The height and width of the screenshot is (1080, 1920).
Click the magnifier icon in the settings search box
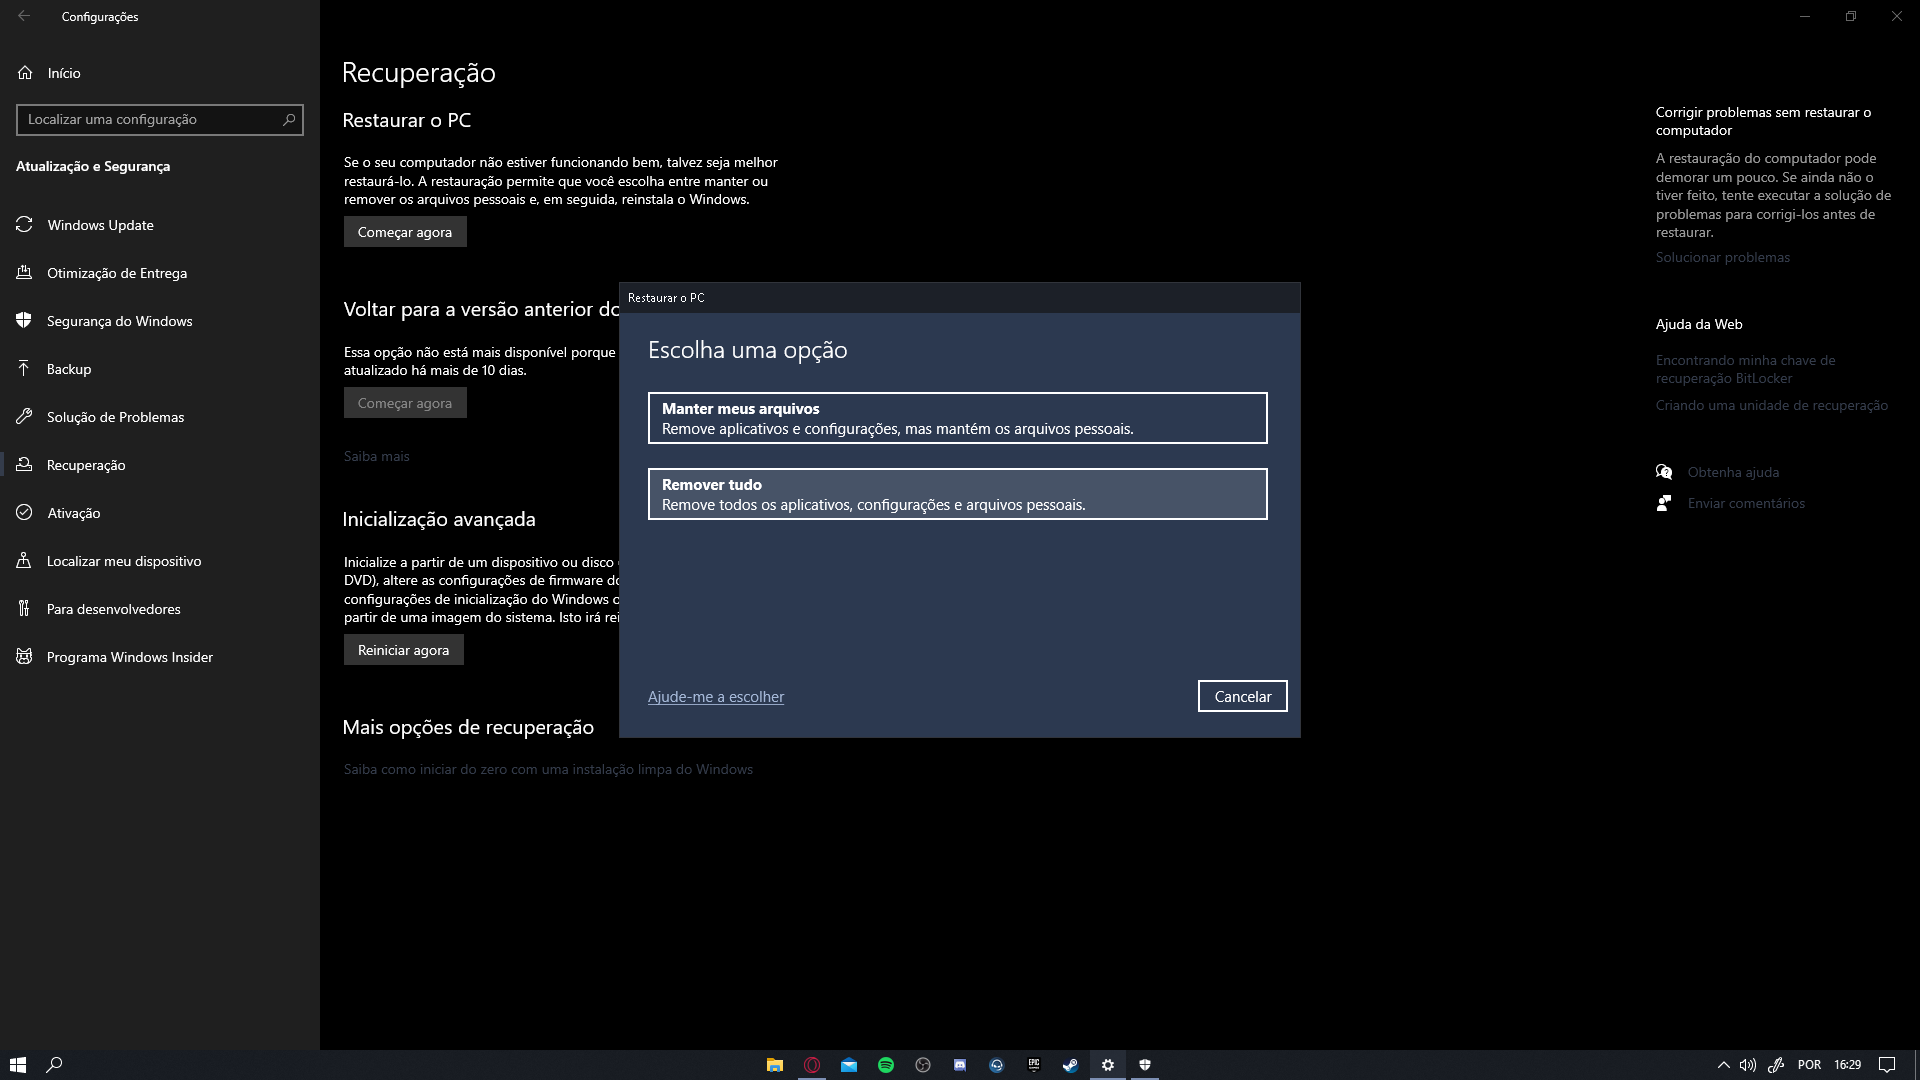point(289,119)
